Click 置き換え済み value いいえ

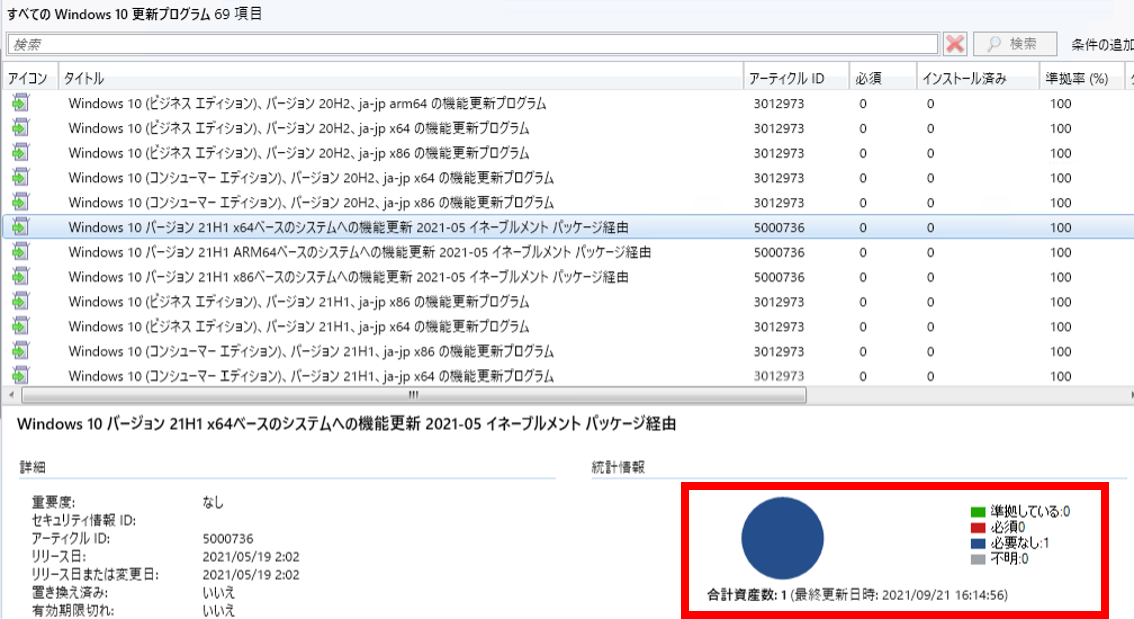point(218,593)
